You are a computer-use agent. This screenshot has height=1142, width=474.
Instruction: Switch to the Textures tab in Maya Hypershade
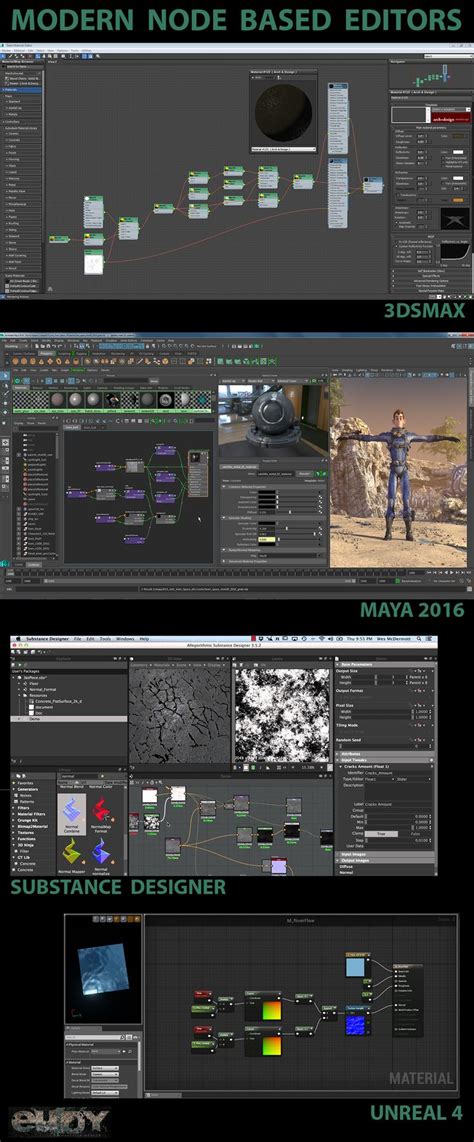coord(38,388)
